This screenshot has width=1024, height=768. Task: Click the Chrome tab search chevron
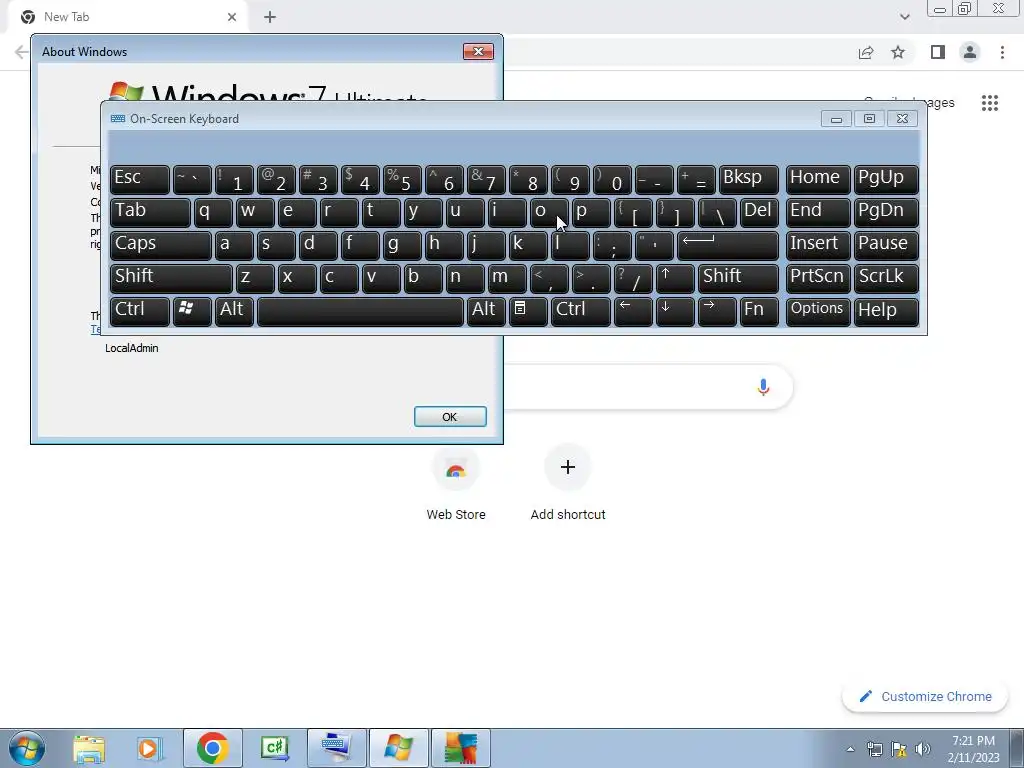point(904,17)
